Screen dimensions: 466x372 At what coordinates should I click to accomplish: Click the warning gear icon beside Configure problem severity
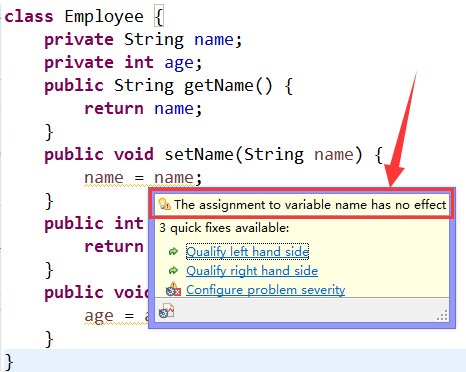(x=173, y=289)
